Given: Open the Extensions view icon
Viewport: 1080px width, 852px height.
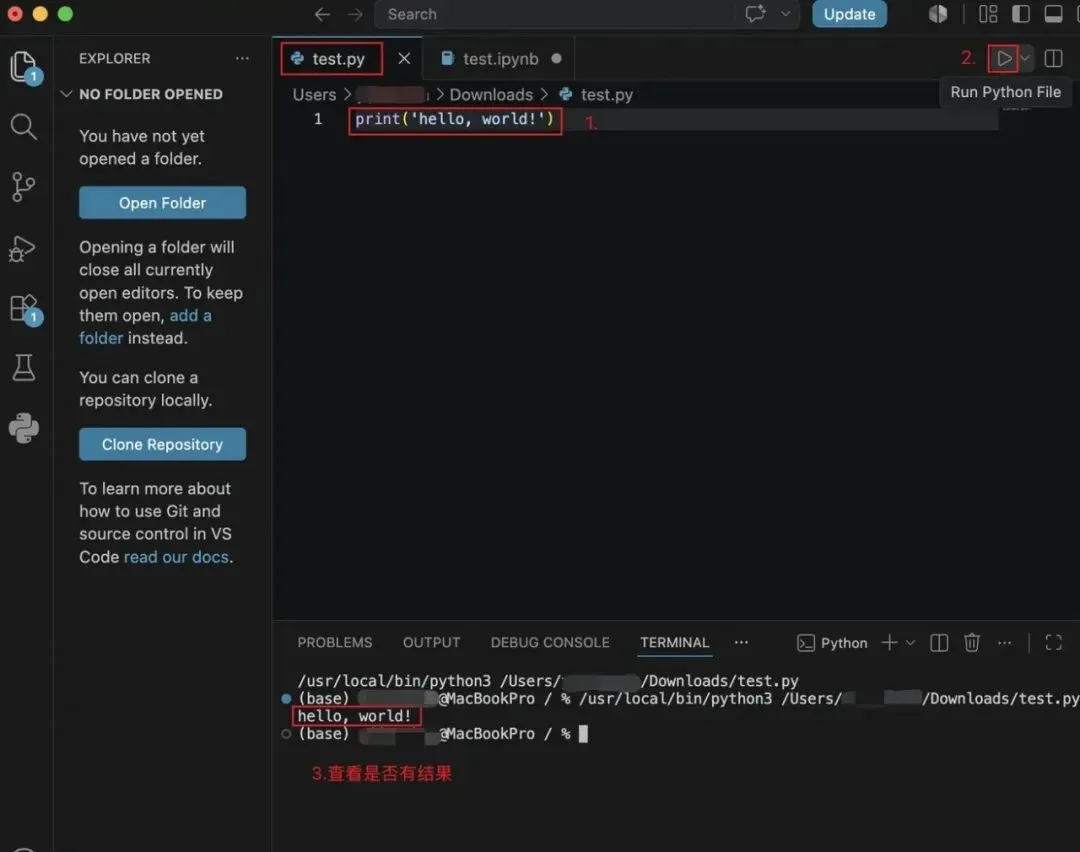Looking at the screenshot, I should (25, 309).
